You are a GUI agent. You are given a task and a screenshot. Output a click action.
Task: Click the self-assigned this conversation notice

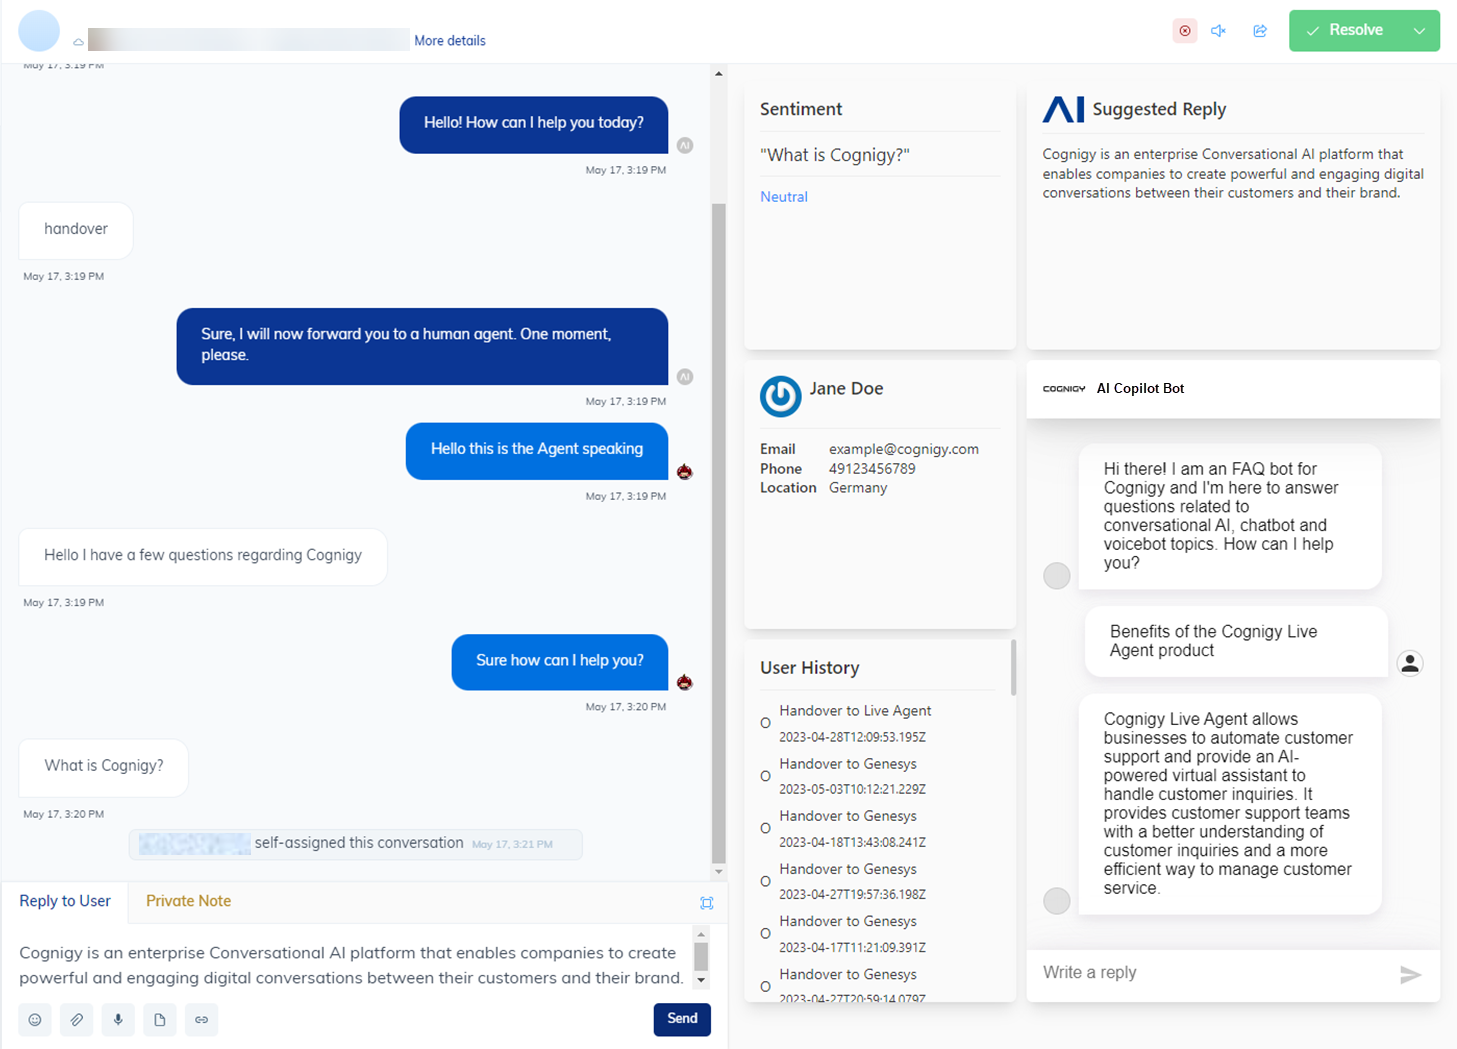356,844
